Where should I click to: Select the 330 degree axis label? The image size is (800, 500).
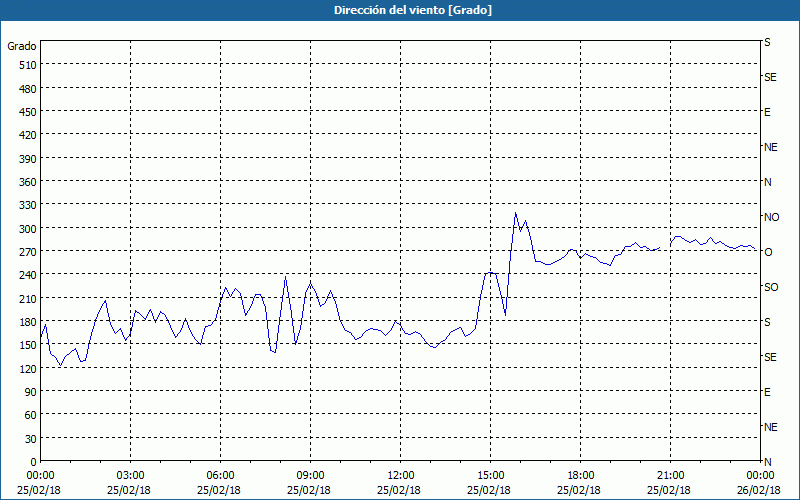coord(28,205)
